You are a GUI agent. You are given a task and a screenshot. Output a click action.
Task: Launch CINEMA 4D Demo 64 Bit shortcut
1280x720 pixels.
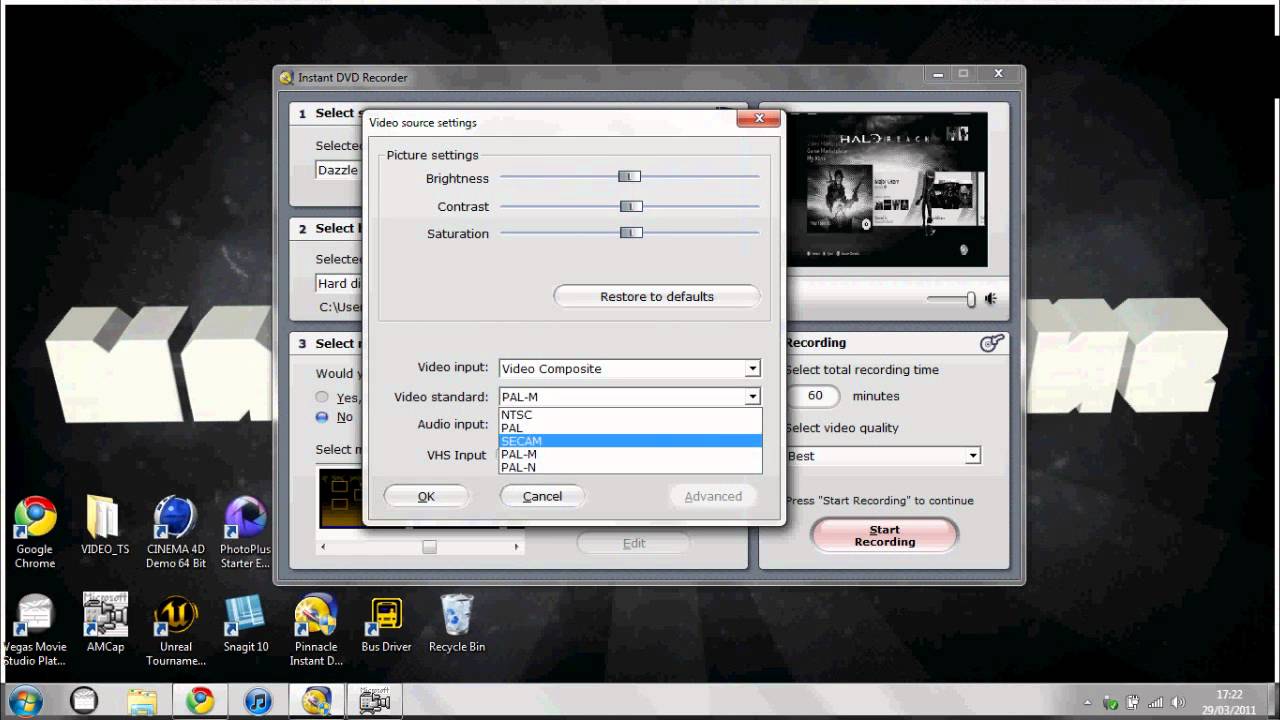176,532
